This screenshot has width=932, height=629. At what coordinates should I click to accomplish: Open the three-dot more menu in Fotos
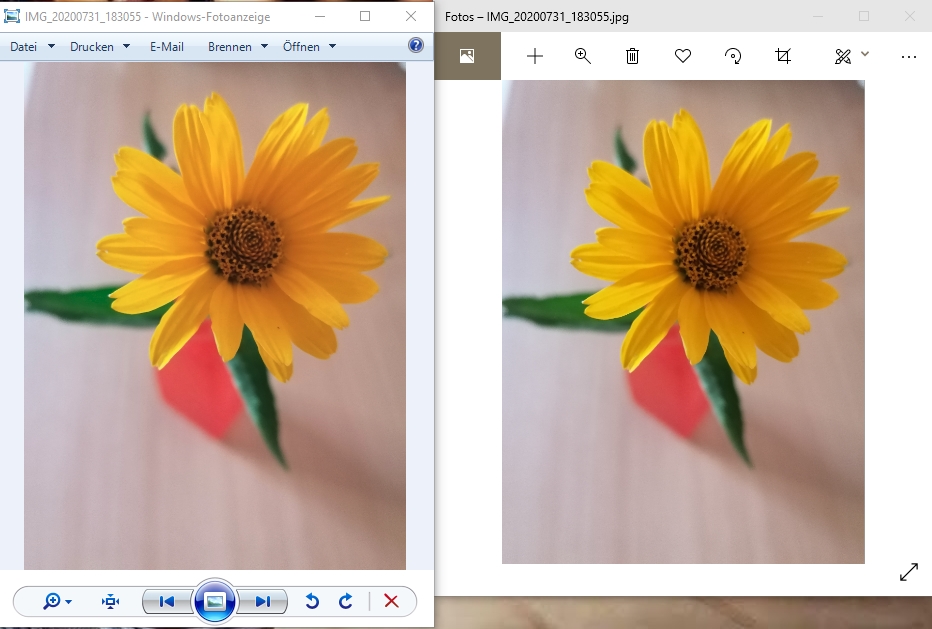point(909,57)
